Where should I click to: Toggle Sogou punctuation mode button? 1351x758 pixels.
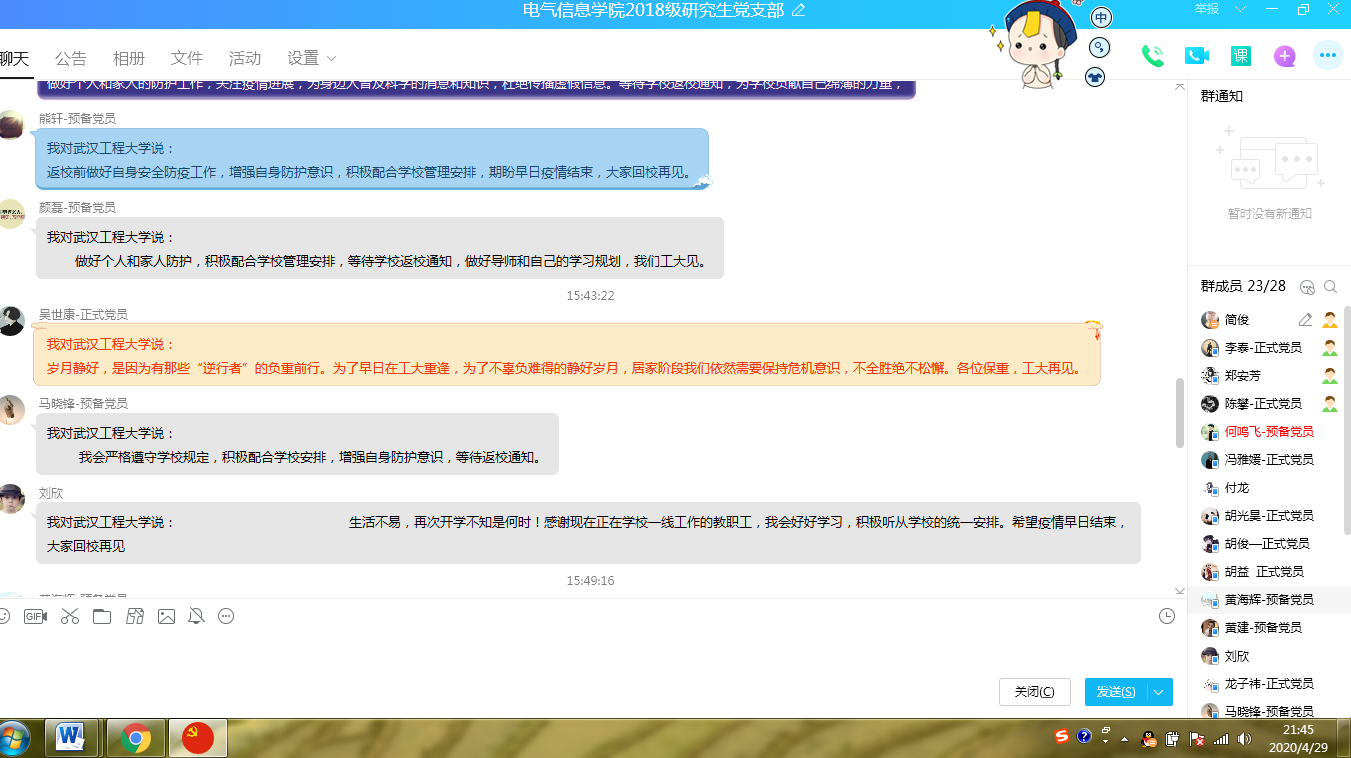[x=1099, y=47]
